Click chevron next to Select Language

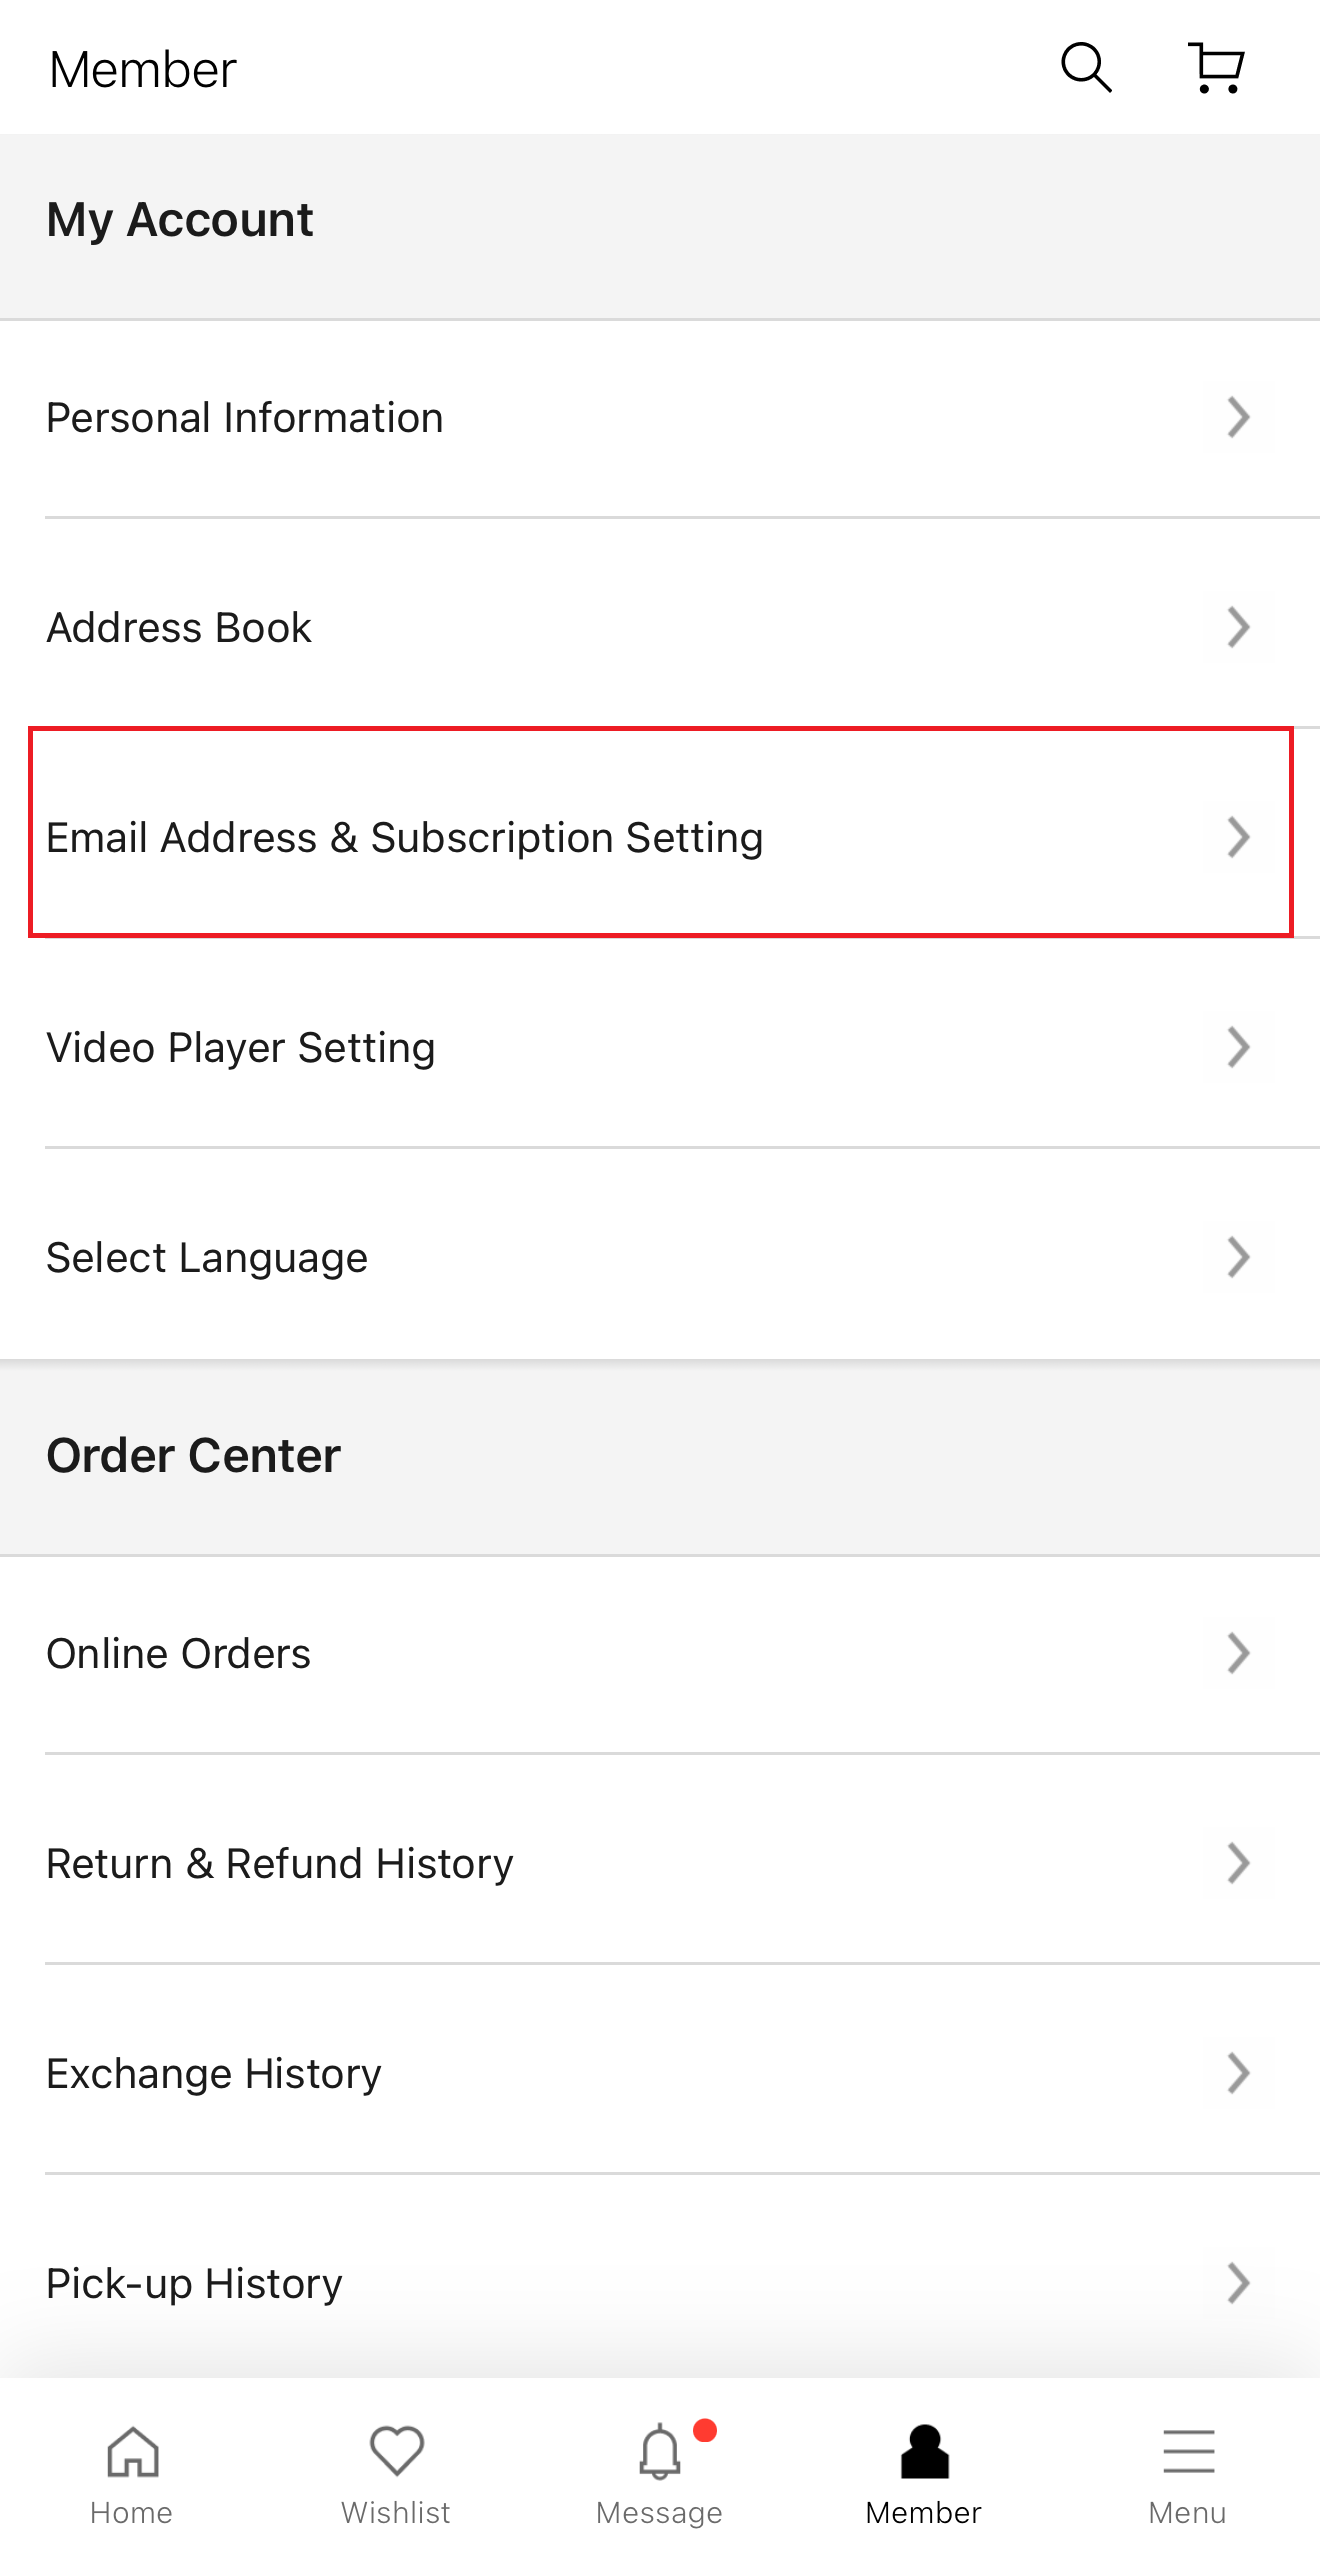pyautogui.click(x=1238, y=1258)
